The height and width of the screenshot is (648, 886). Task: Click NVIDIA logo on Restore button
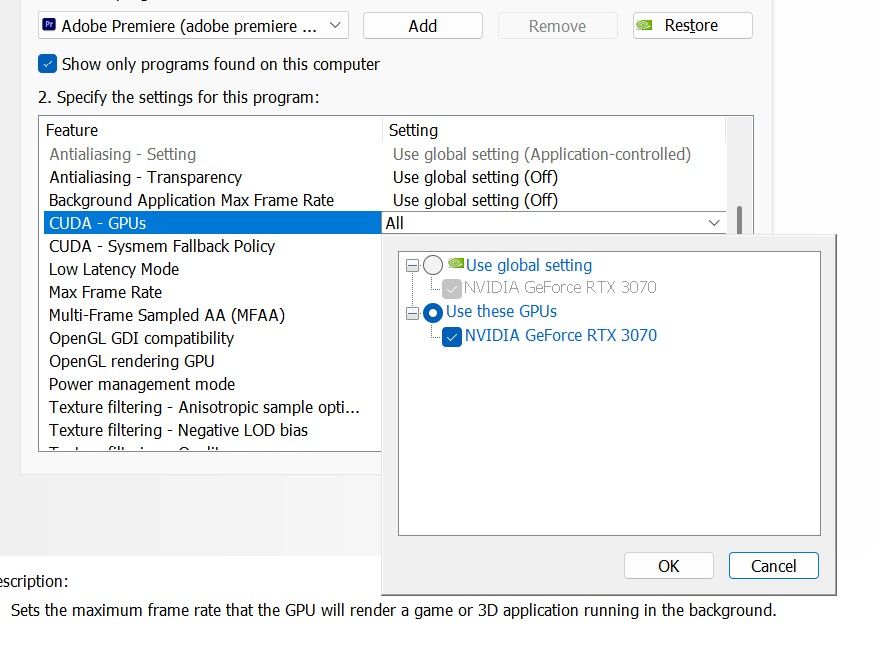point(649,25)
